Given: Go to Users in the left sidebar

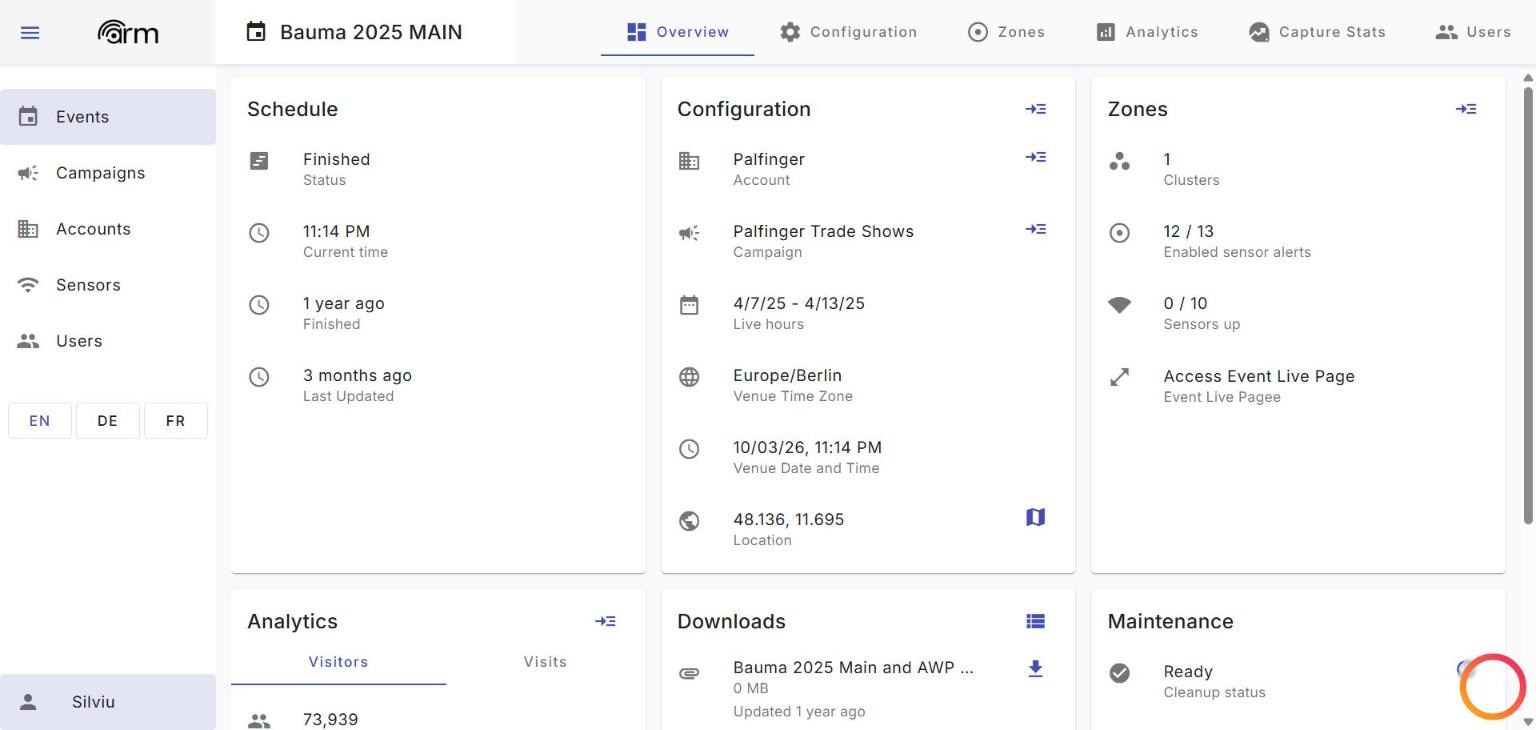Looking at the screenshot, I should (108, 341).
